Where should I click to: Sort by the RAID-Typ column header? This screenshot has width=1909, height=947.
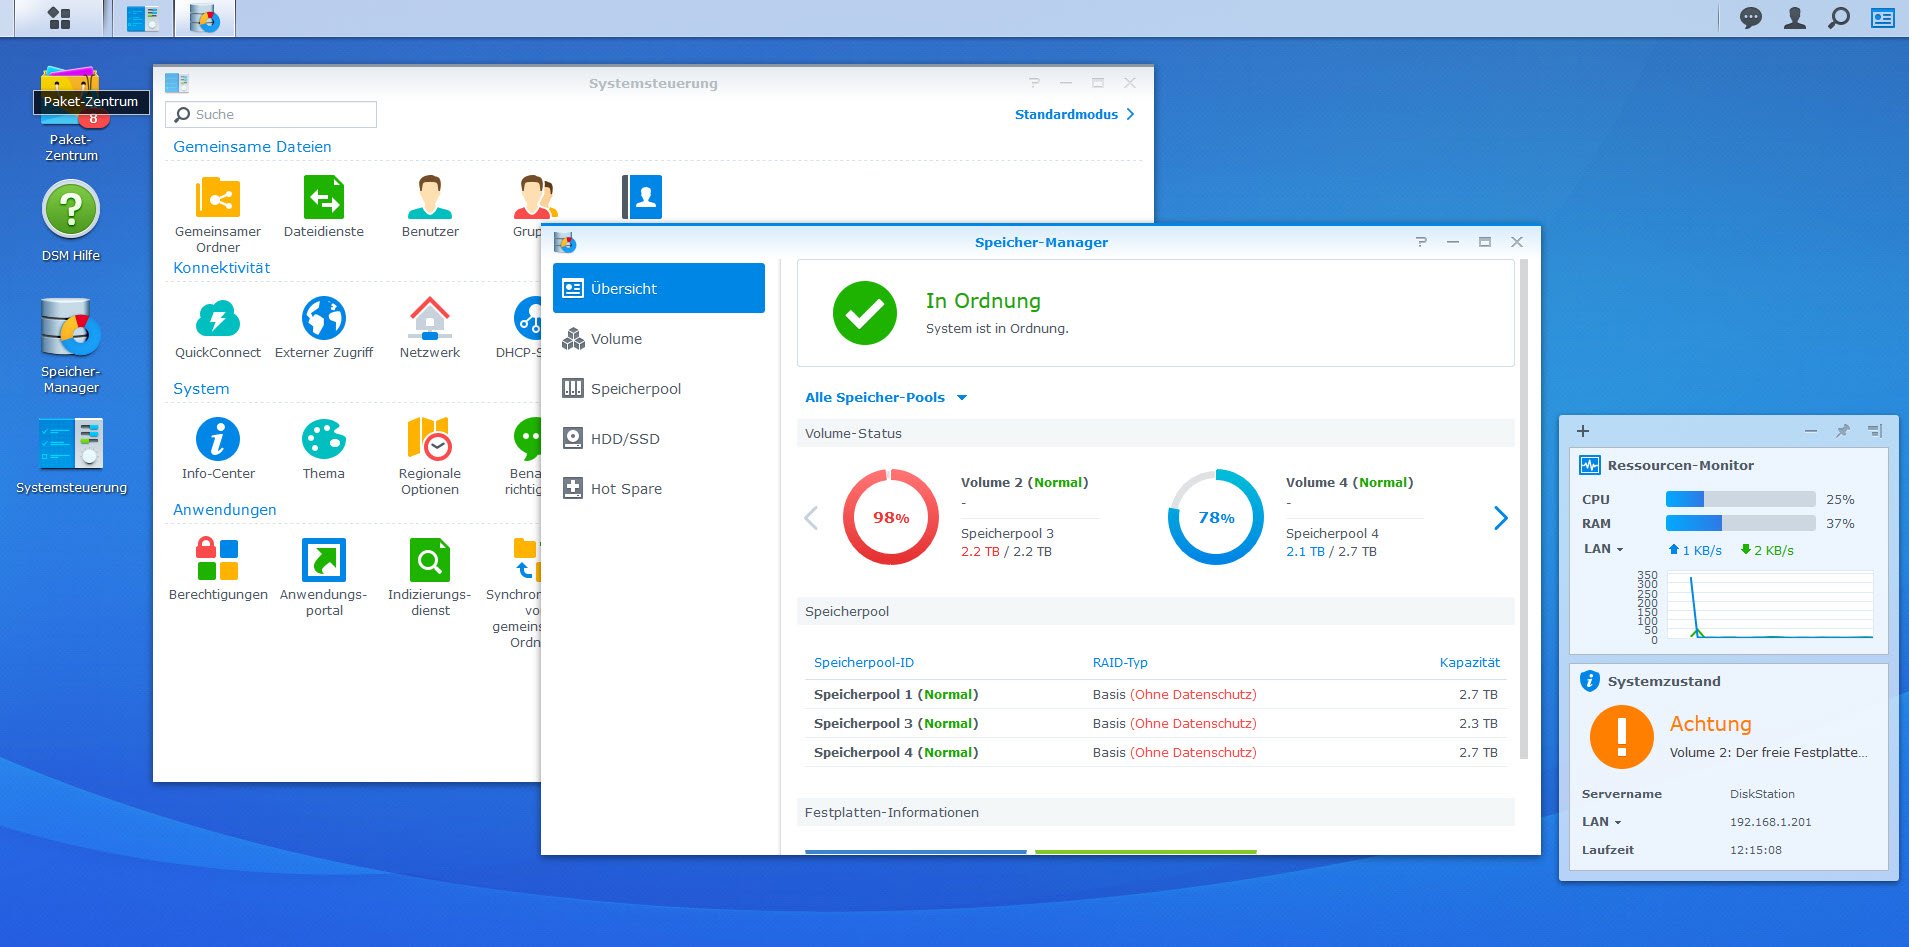1120,662
